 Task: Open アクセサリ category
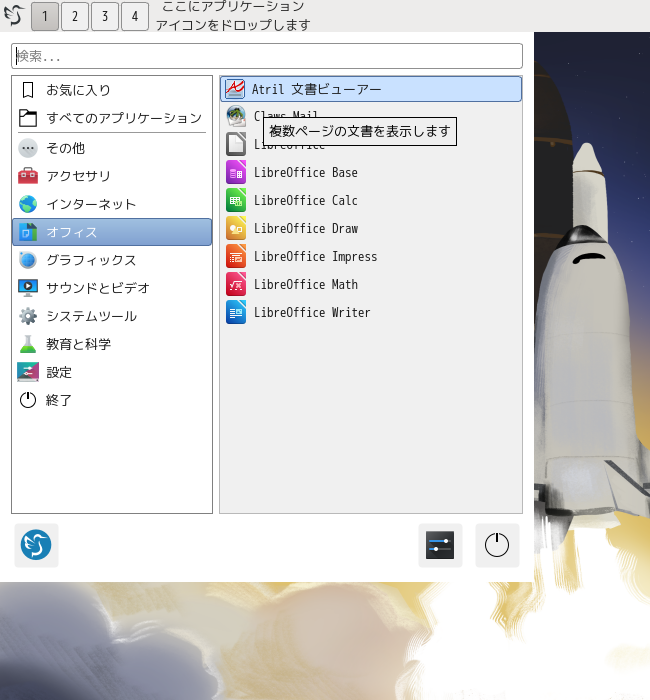tap(112, 176)
